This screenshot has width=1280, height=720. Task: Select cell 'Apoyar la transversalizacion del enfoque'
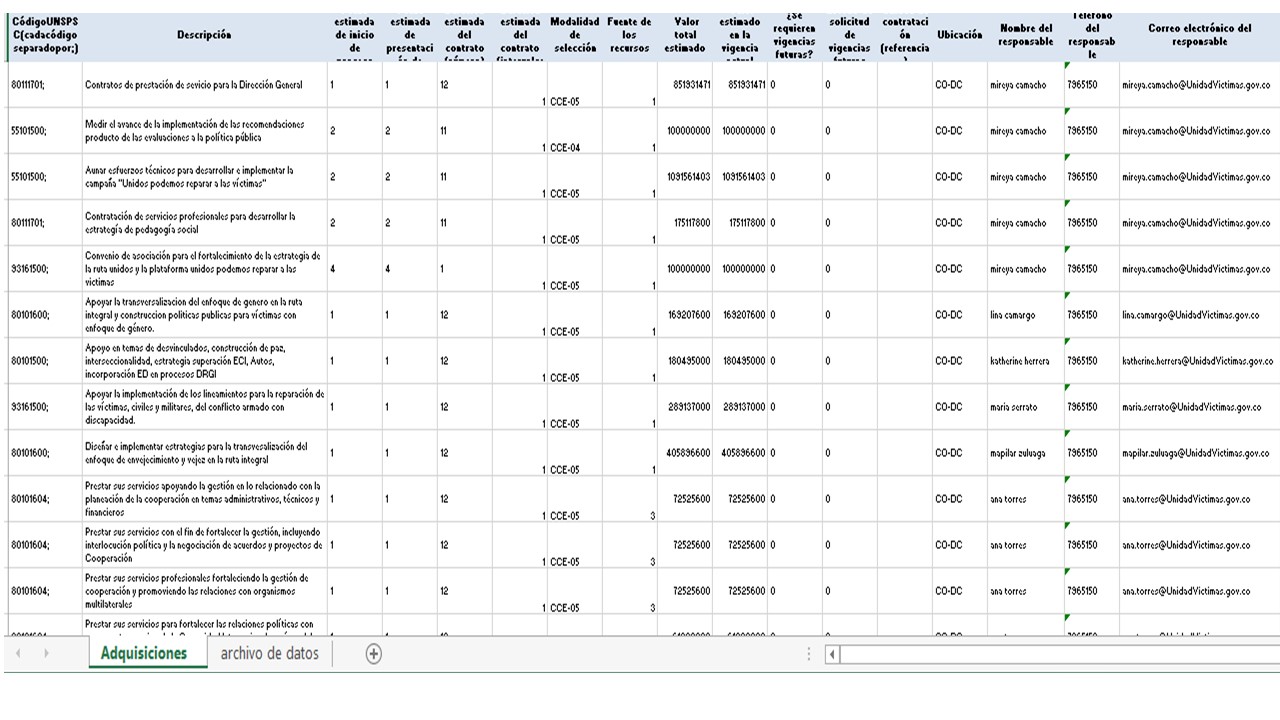tap(204, 315)
